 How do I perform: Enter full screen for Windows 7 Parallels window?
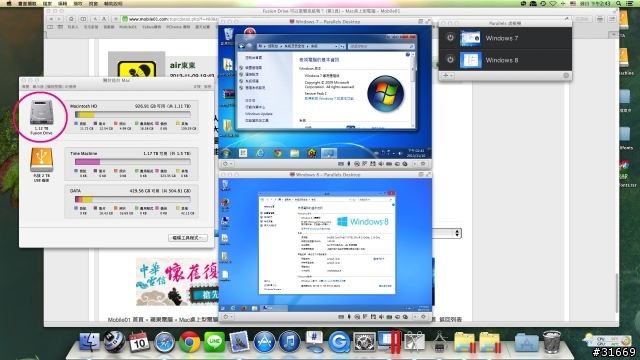click(428, 22)
